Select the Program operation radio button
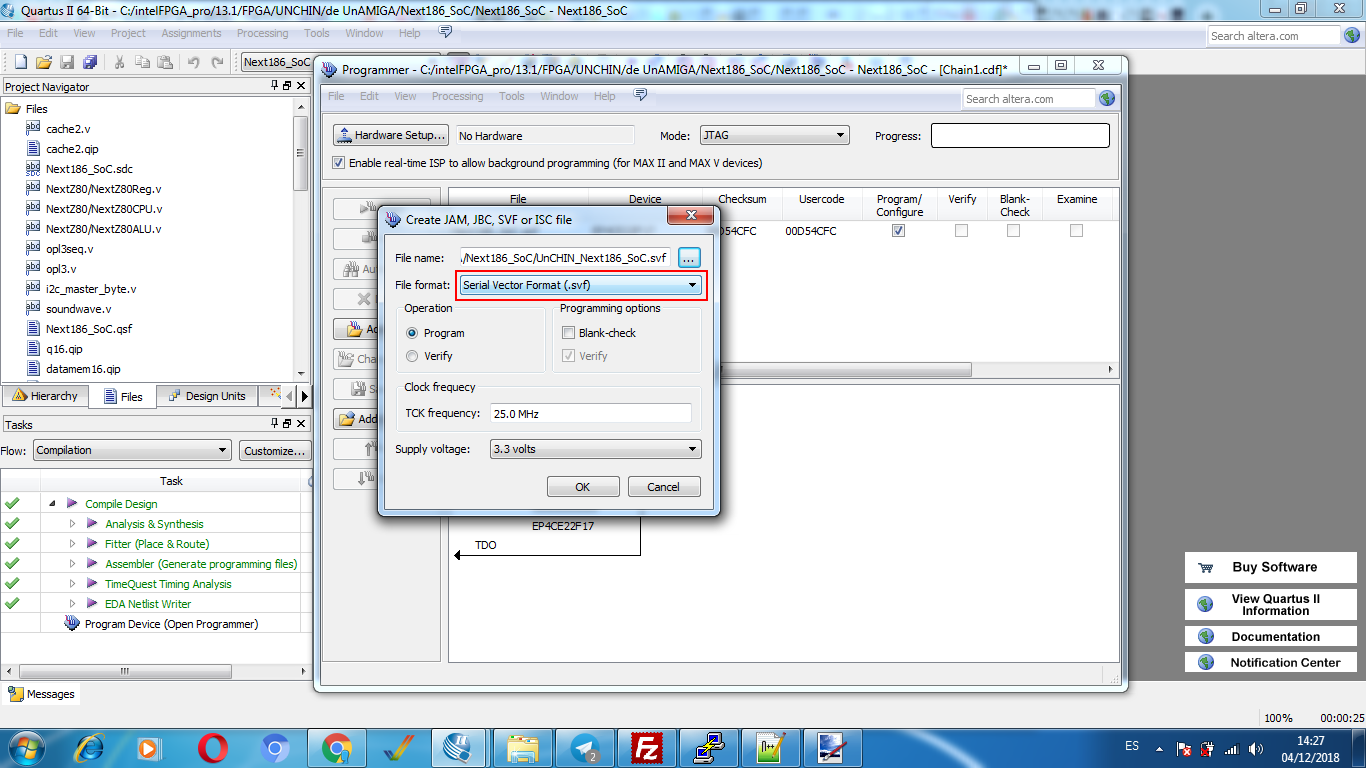1366x768 pixels. [x=412, y=333]
